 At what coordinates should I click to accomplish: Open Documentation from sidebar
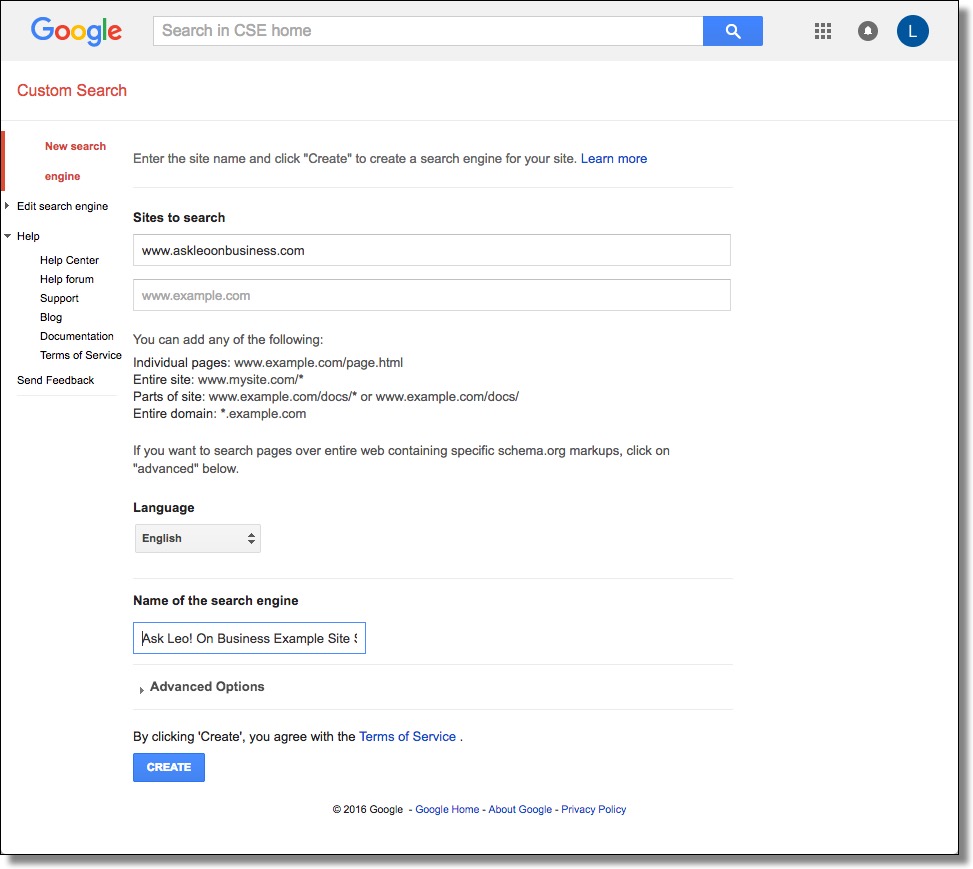[77, 336]
